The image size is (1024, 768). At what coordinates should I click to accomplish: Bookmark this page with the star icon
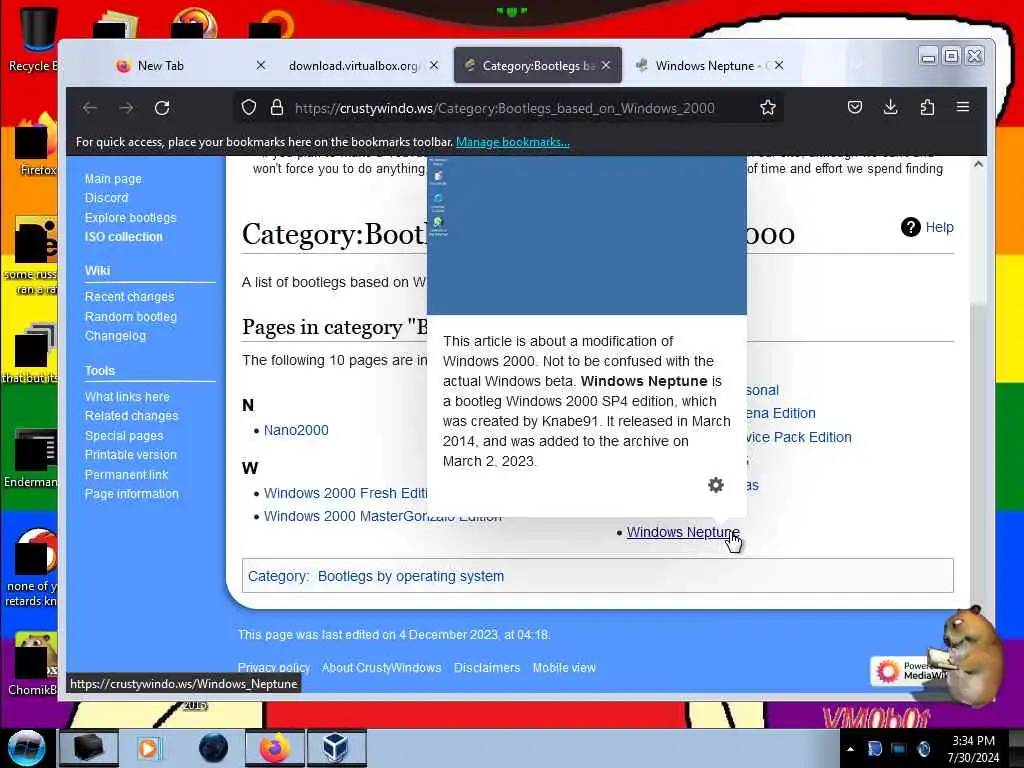(768, 108)
